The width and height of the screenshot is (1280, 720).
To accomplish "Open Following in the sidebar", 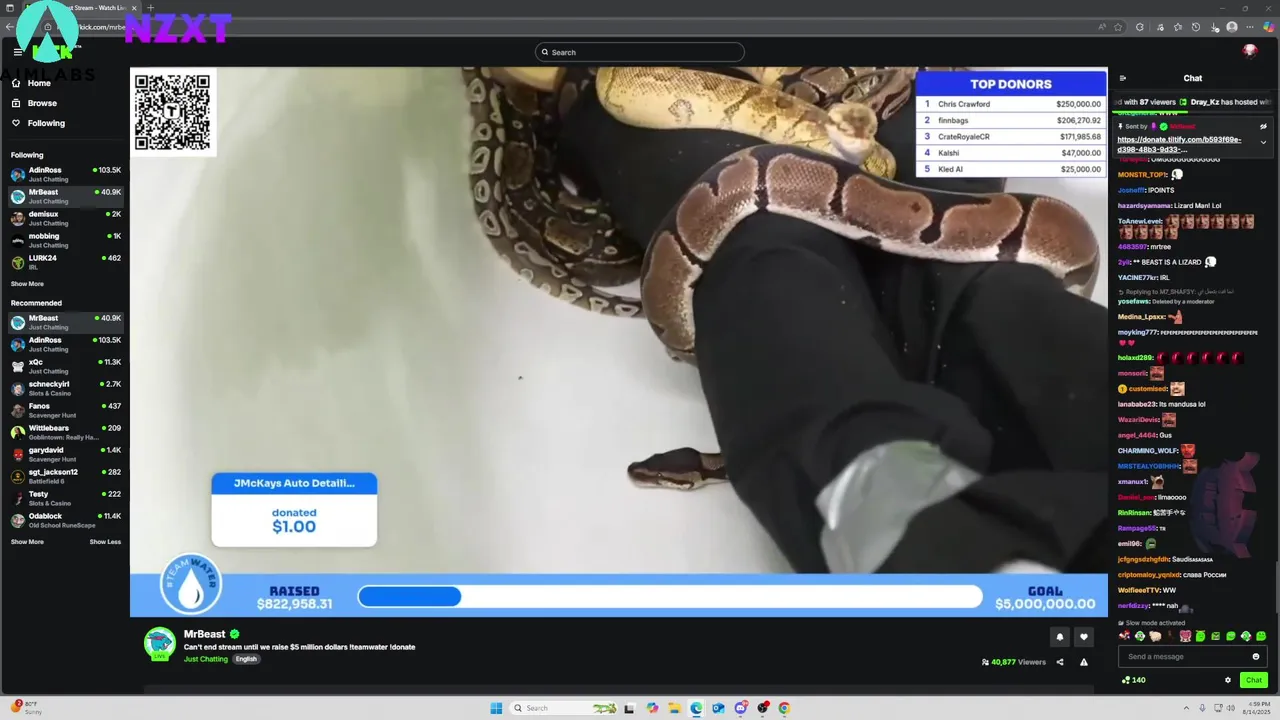I will [x=38, y=123].
